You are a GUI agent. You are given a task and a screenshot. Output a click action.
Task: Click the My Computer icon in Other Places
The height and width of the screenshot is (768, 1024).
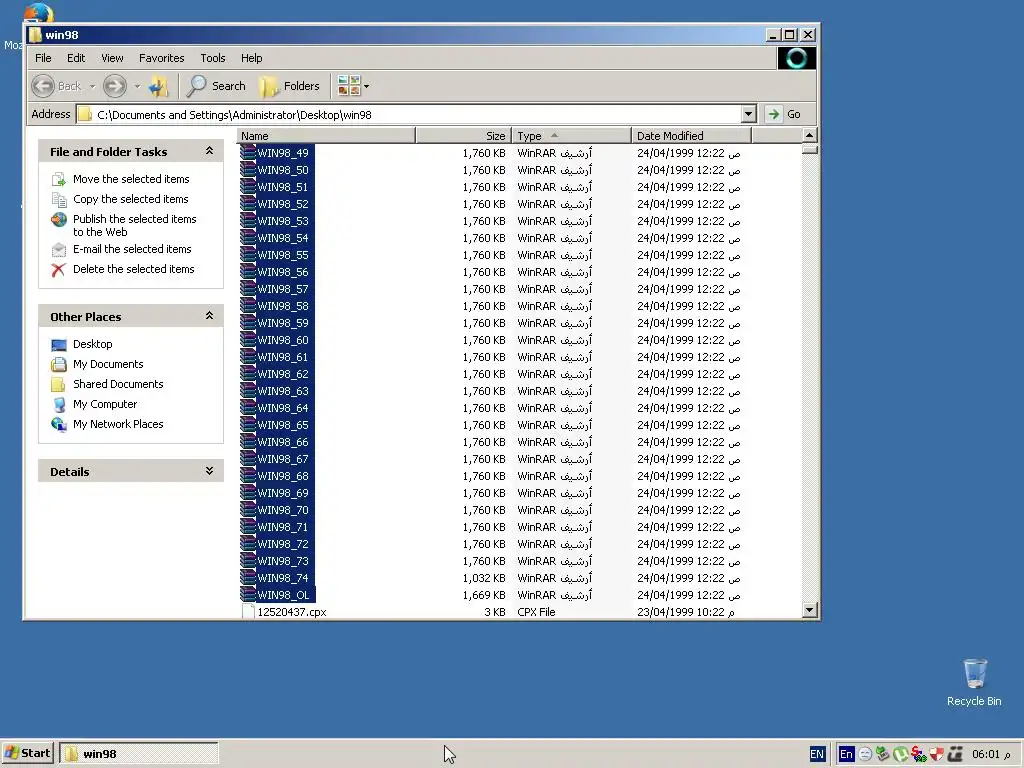(59, 405)
